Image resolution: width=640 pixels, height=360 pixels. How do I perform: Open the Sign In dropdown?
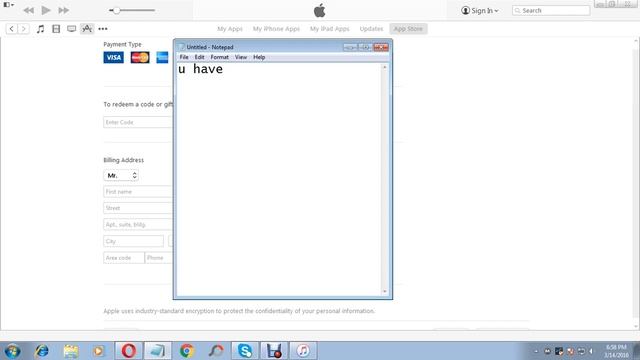tap(480, 11)
